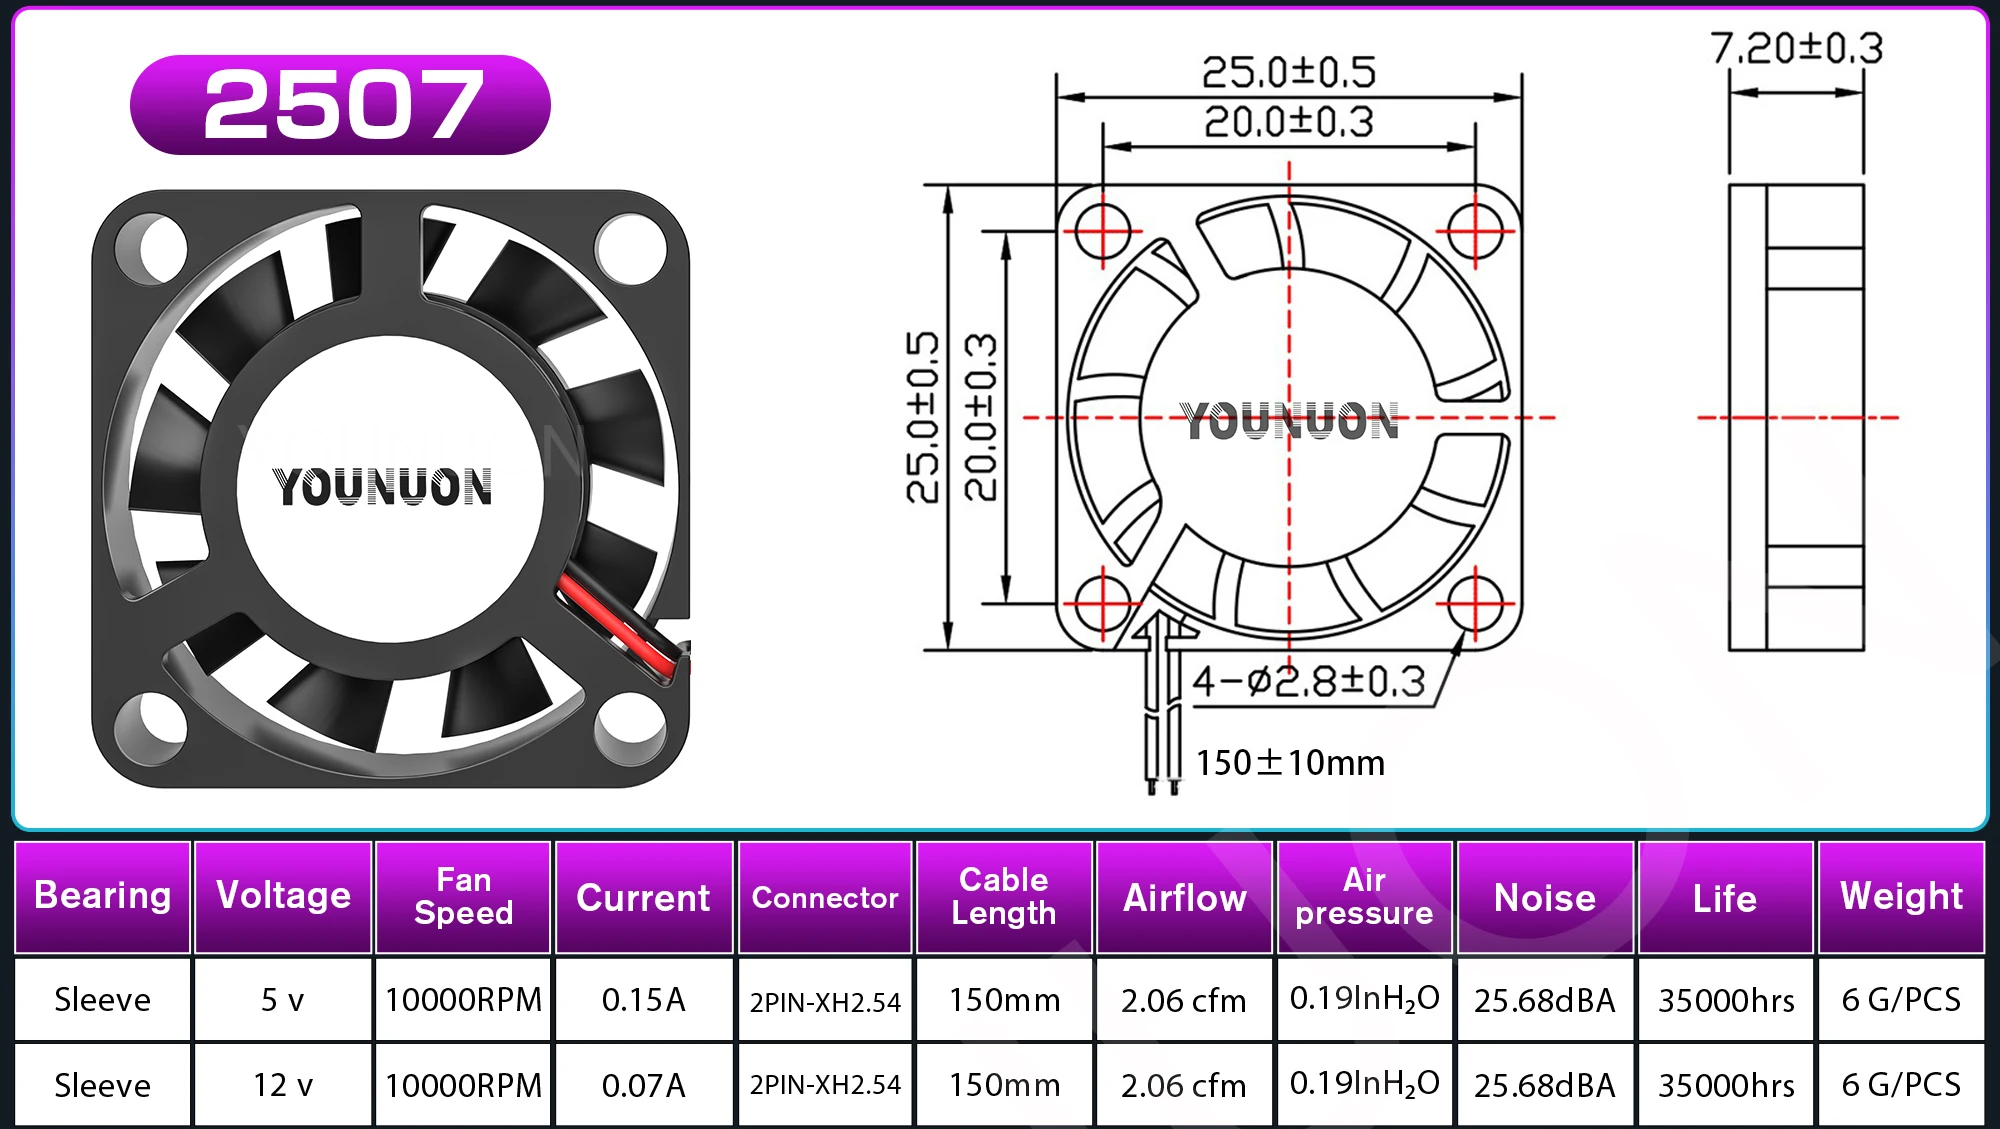
Task: Click the side-view profile drawing of fan
Action: pos(1796,417)
